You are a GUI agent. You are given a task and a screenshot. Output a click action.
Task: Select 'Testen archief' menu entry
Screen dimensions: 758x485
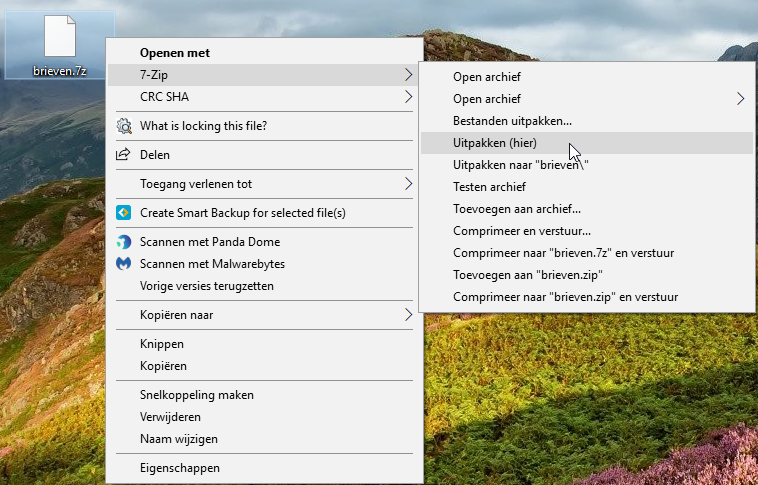pos(489,187)
